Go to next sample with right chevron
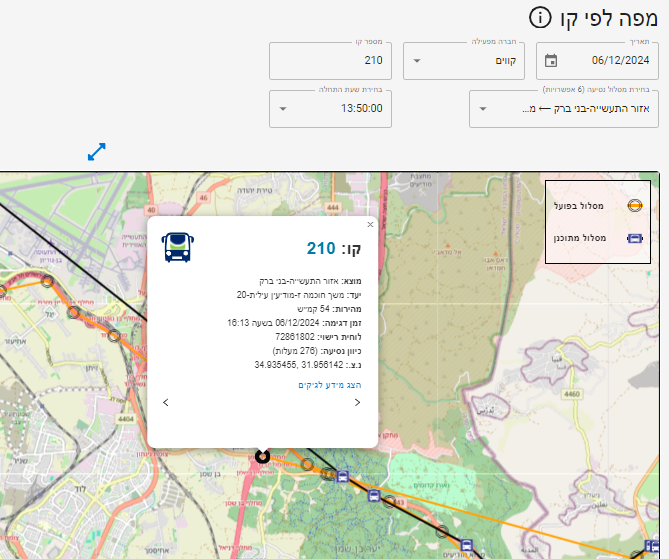The width and height of the screenshot is (669, 559). pos(358,402)
